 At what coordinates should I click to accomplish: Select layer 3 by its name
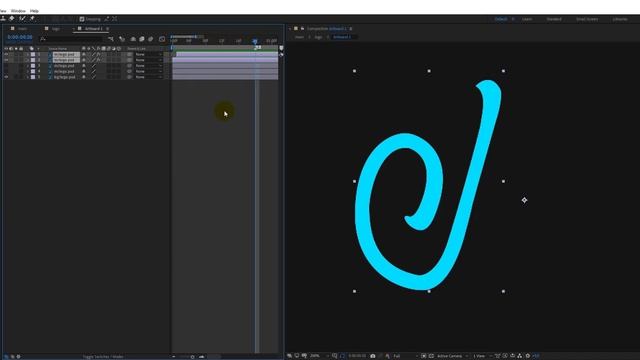64,66
